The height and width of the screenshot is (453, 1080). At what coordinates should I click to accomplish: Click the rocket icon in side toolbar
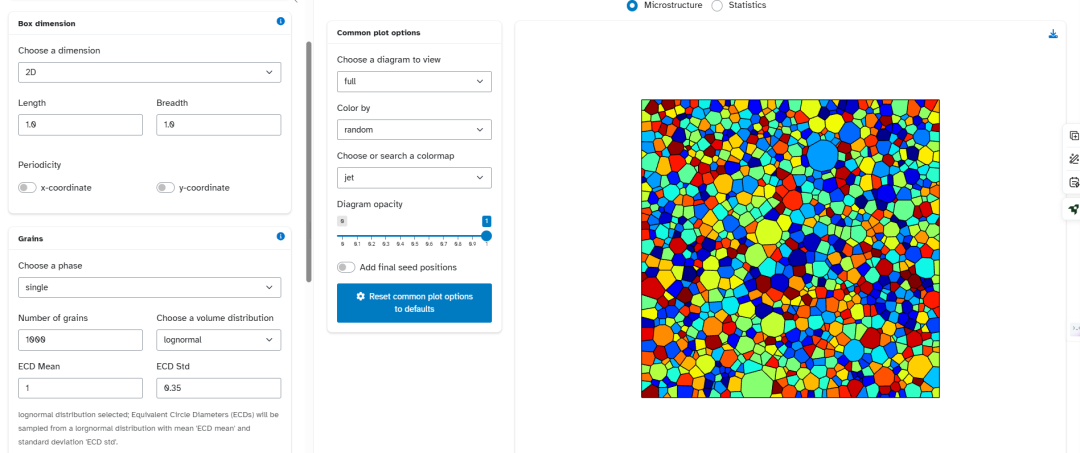pos(1073,209)
